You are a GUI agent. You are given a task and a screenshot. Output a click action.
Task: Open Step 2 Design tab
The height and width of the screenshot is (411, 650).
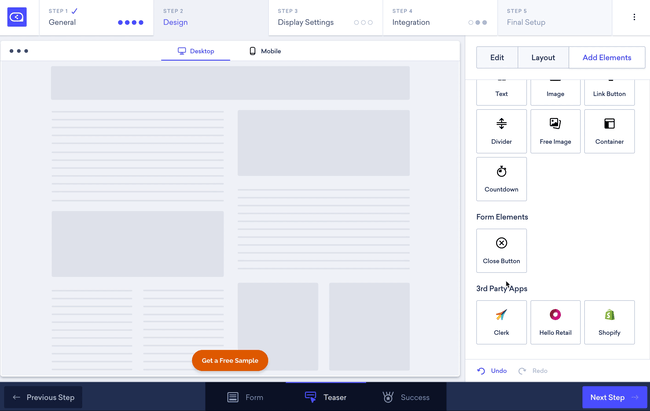coord(211,17)
